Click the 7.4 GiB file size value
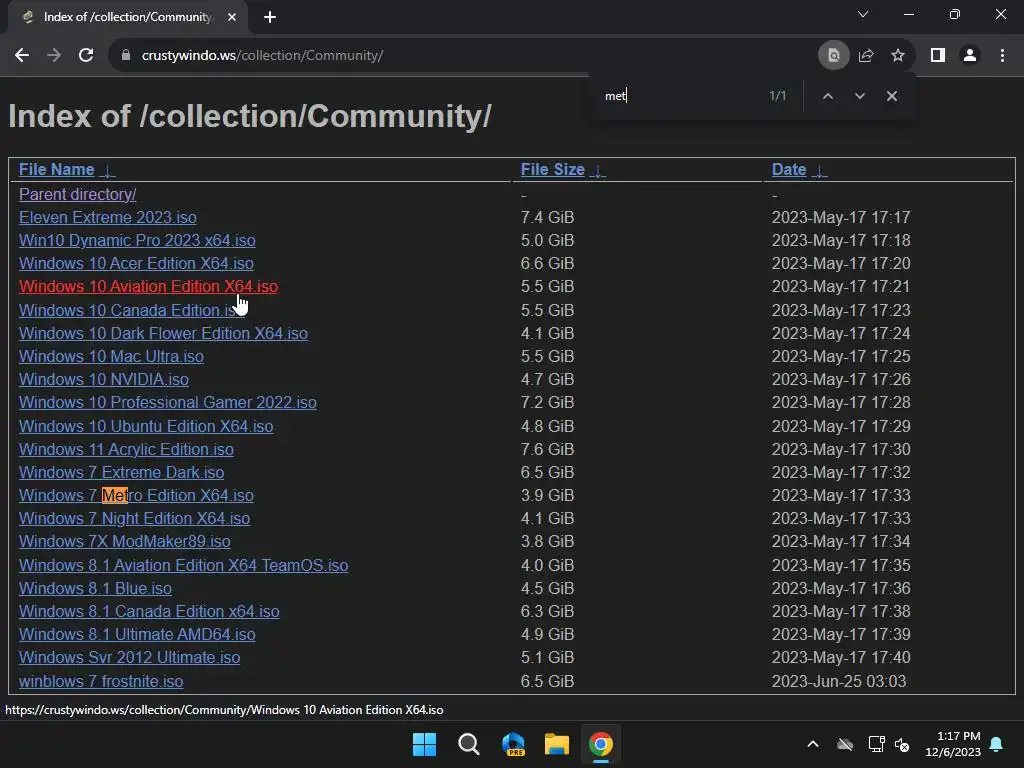 point(547,217)
